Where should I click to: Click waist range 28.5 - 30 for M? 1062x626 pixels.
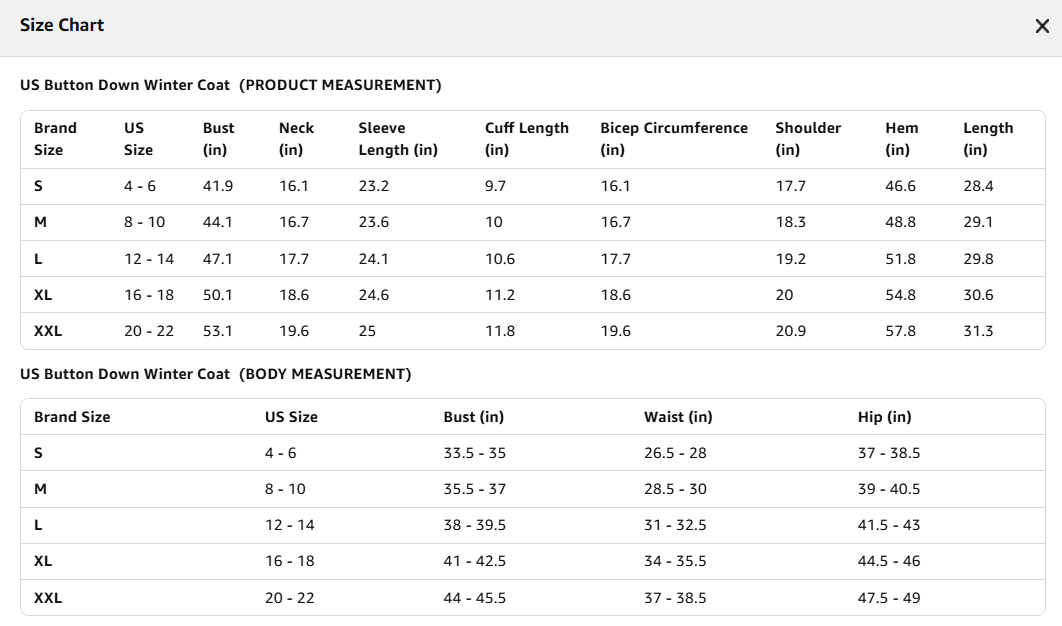pyautogui.click(x=675, y=489)
